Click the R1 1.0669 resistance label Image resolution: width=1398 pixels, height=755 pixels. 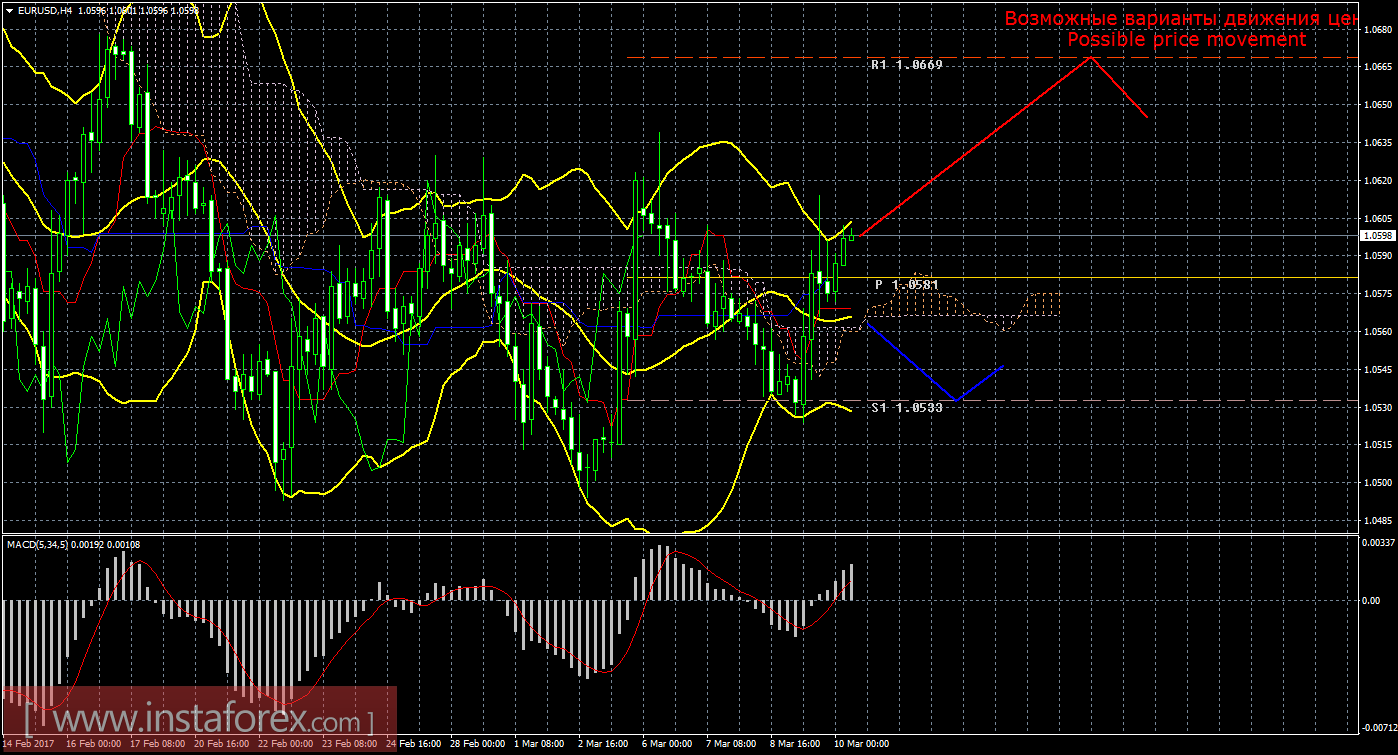point(906,64)
